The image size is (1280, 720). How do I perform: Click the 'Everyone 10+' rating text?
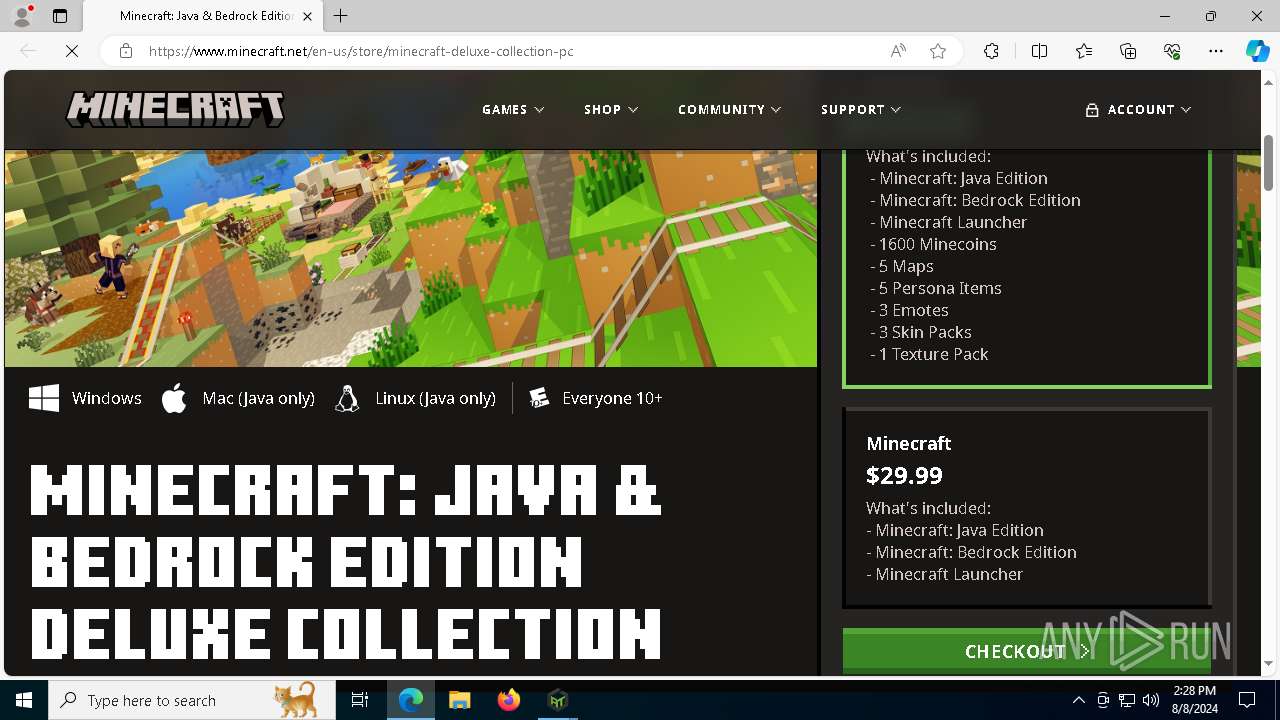(612, 398)
